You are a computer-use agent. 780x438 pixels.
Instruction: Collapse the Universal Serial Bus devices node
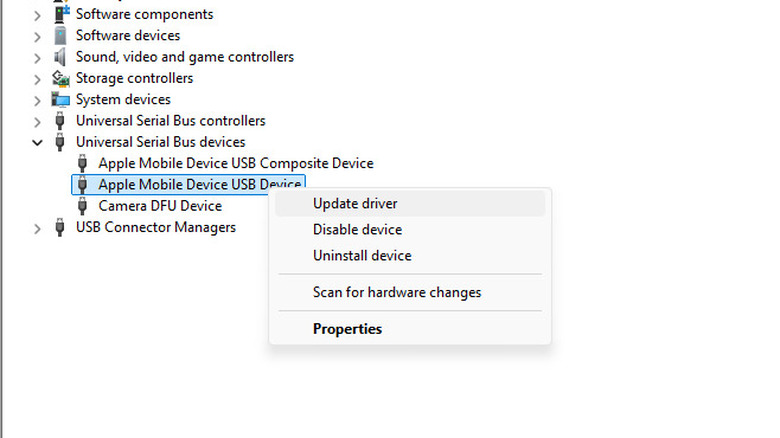pyautogui.click(x=38, y=142)
